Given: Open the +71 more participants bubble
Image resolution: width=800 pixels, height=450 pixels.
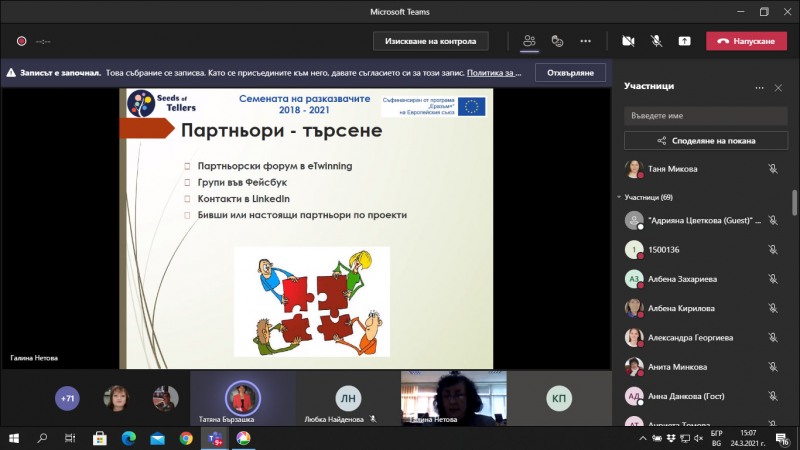Looking at the screenshot, I should coord(67,398).
